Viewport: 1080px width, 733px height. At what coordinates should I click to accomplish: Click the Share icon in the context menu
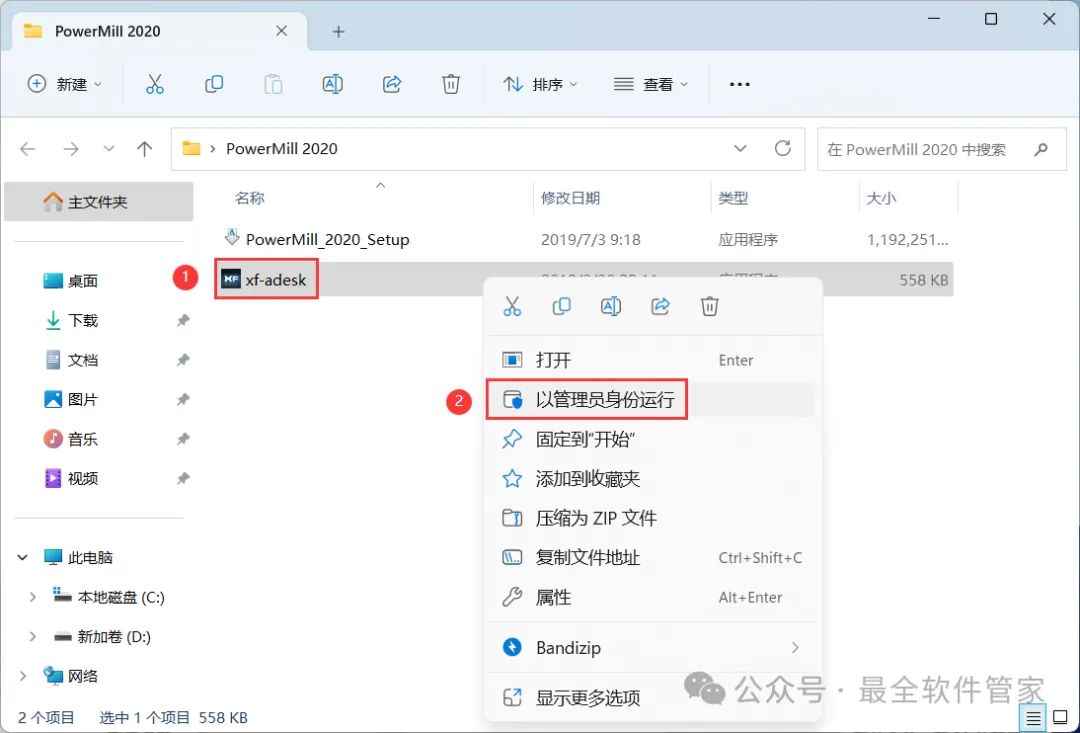(661, 306)
